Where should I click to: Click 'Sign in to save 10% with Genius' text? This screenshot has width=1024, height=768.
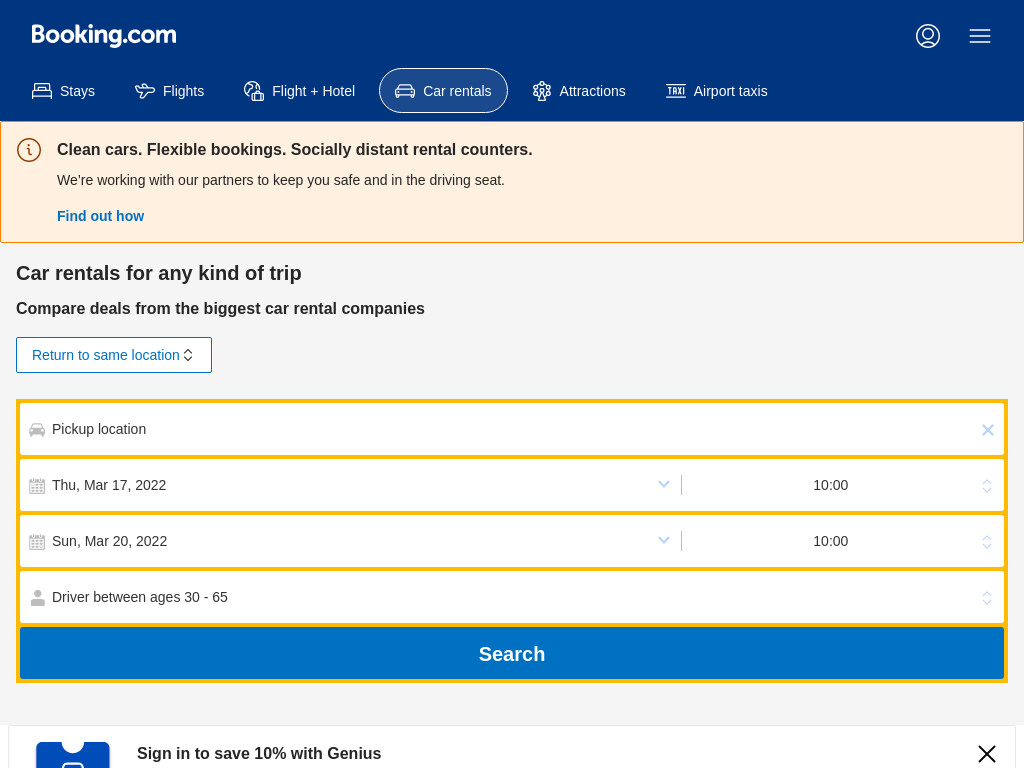(259, 754)
